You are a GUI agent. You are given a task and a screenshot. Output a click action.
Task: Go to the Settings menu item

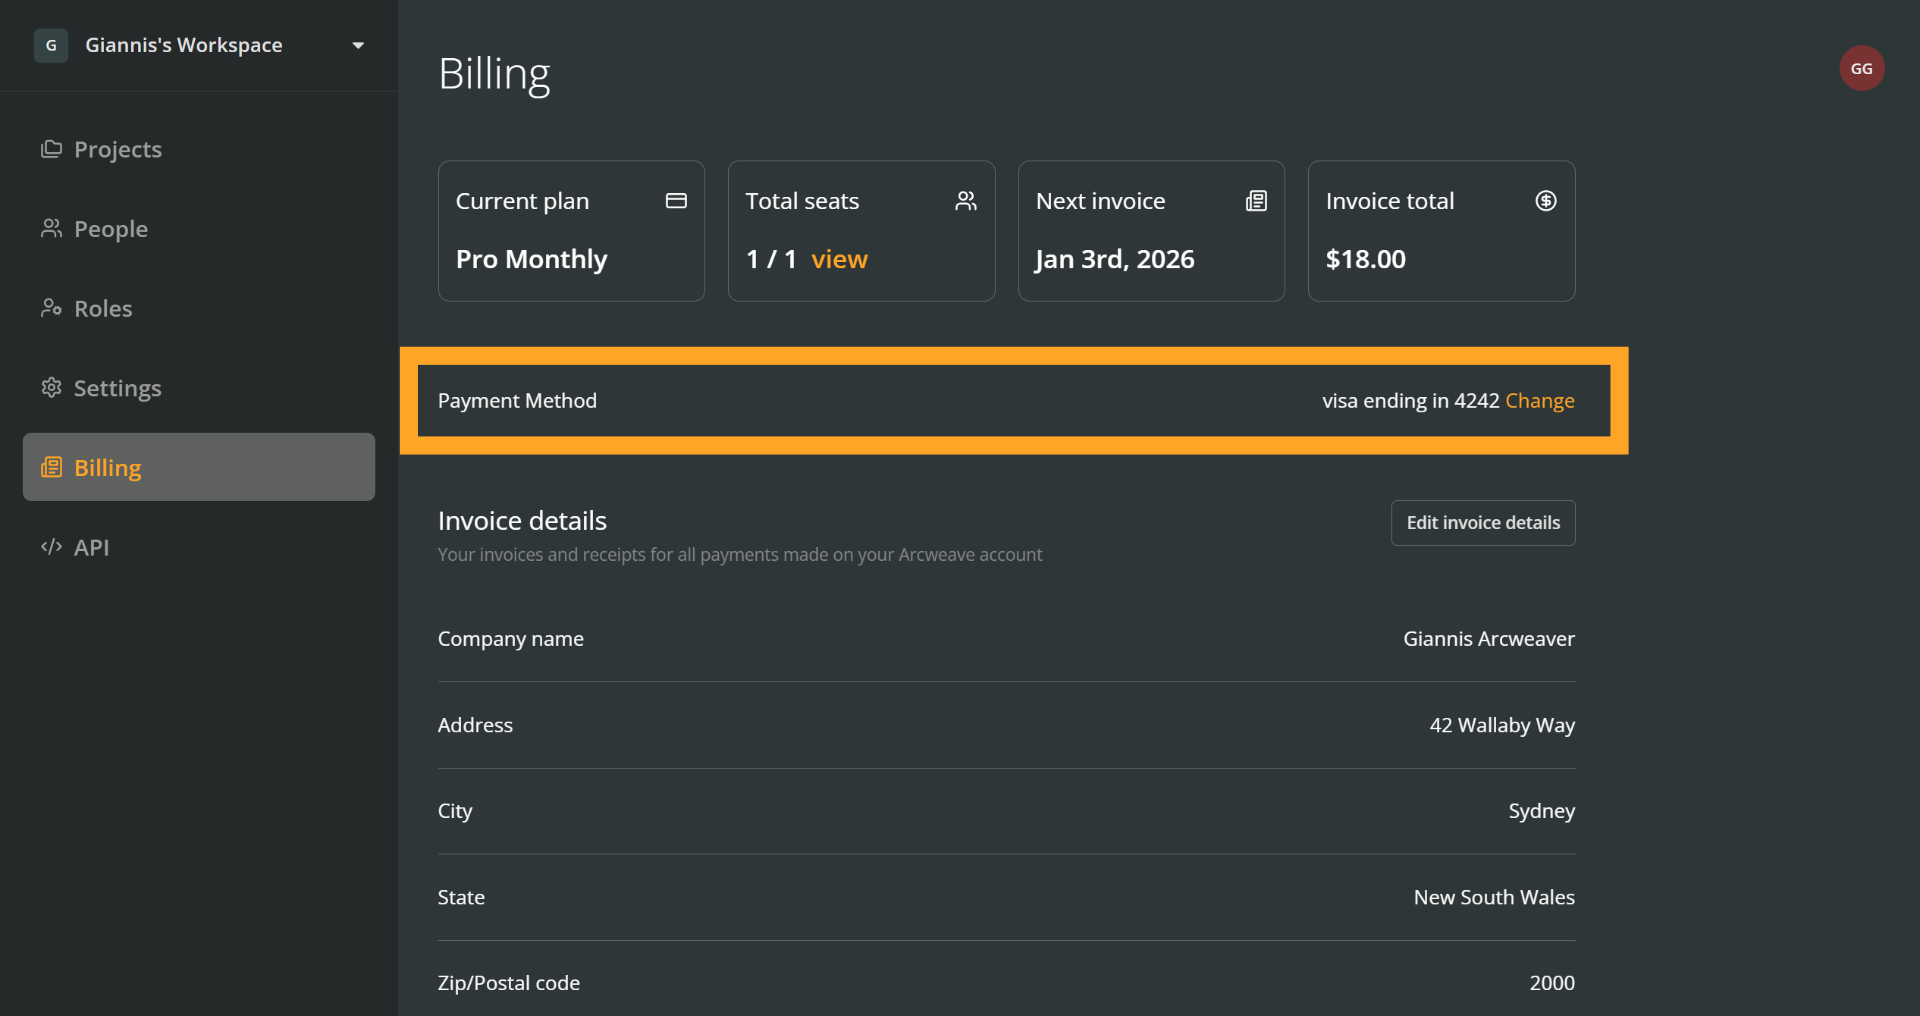117,388
